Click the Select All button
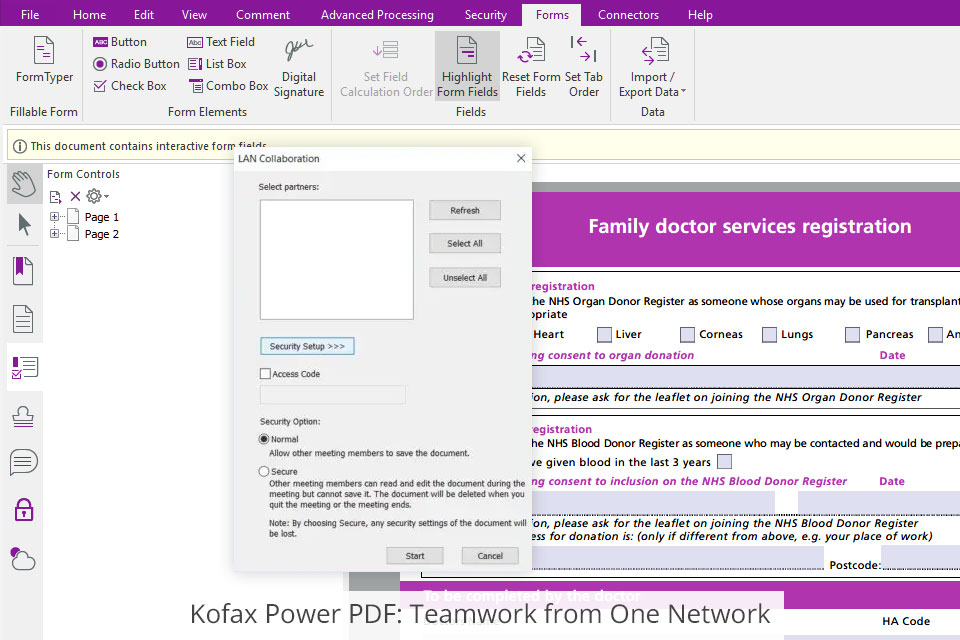Viewport: 960px width, 640px height. click(465, 243)
